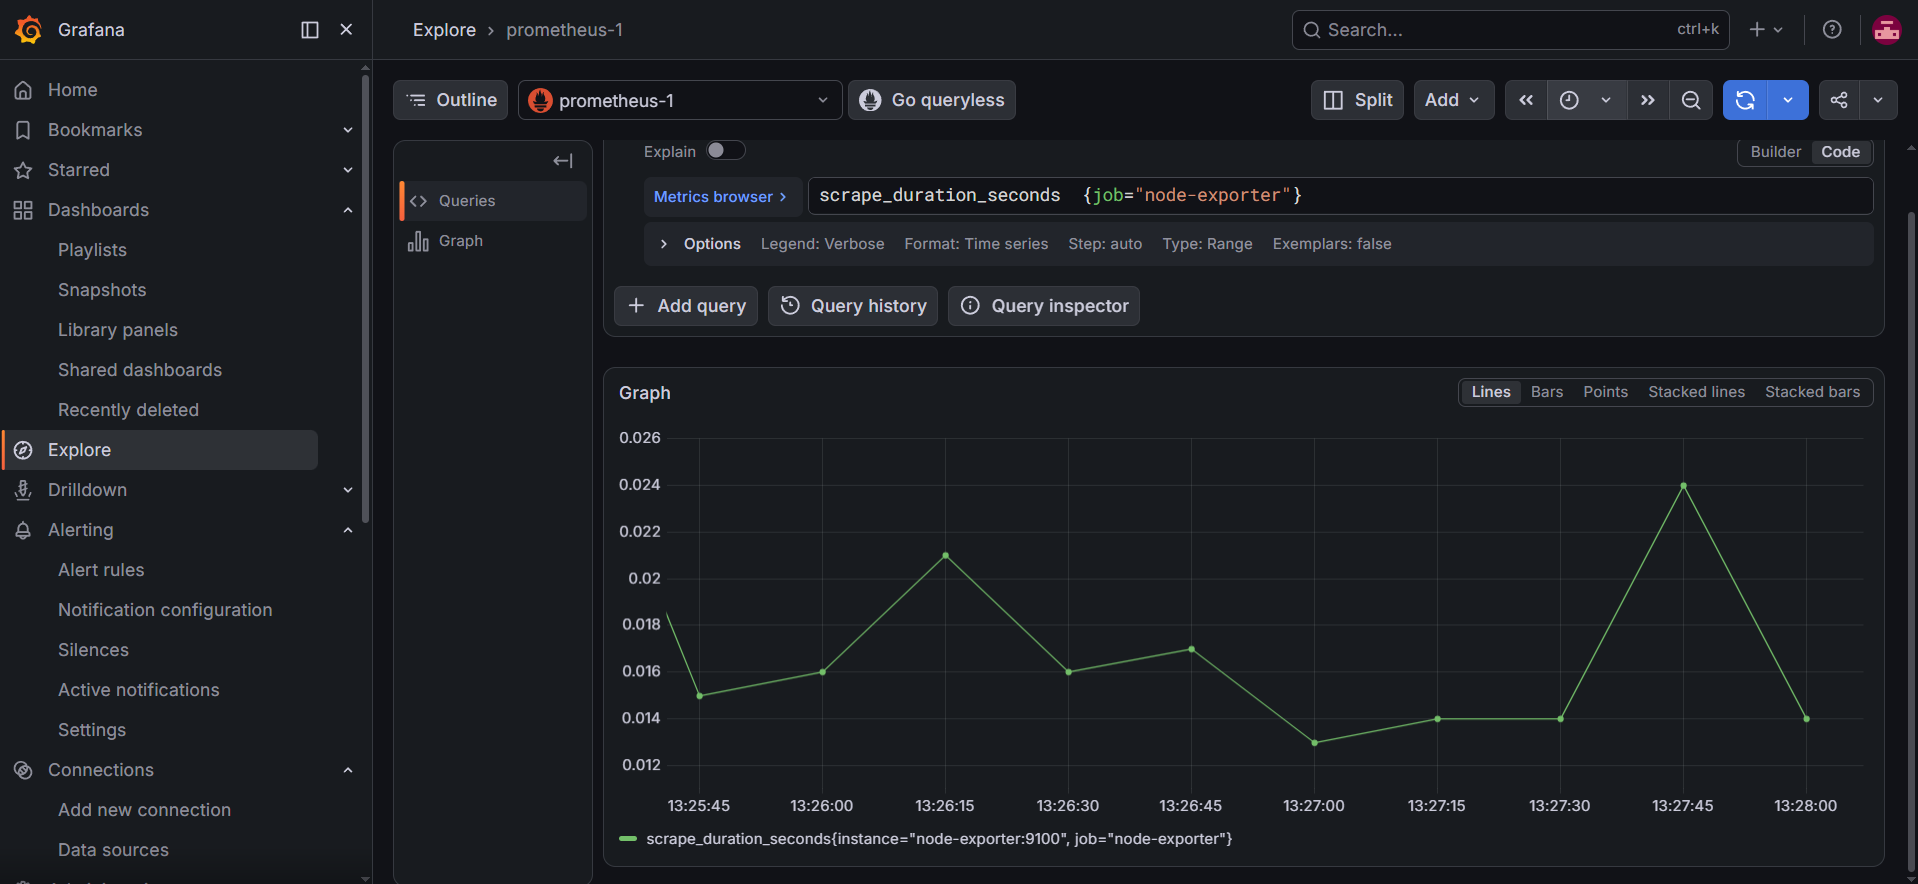Image resolution: width=1918 pixels, height=884 pixels.
Task: Collapse the outline panel arrow icon
Action: tap(563, 161)
